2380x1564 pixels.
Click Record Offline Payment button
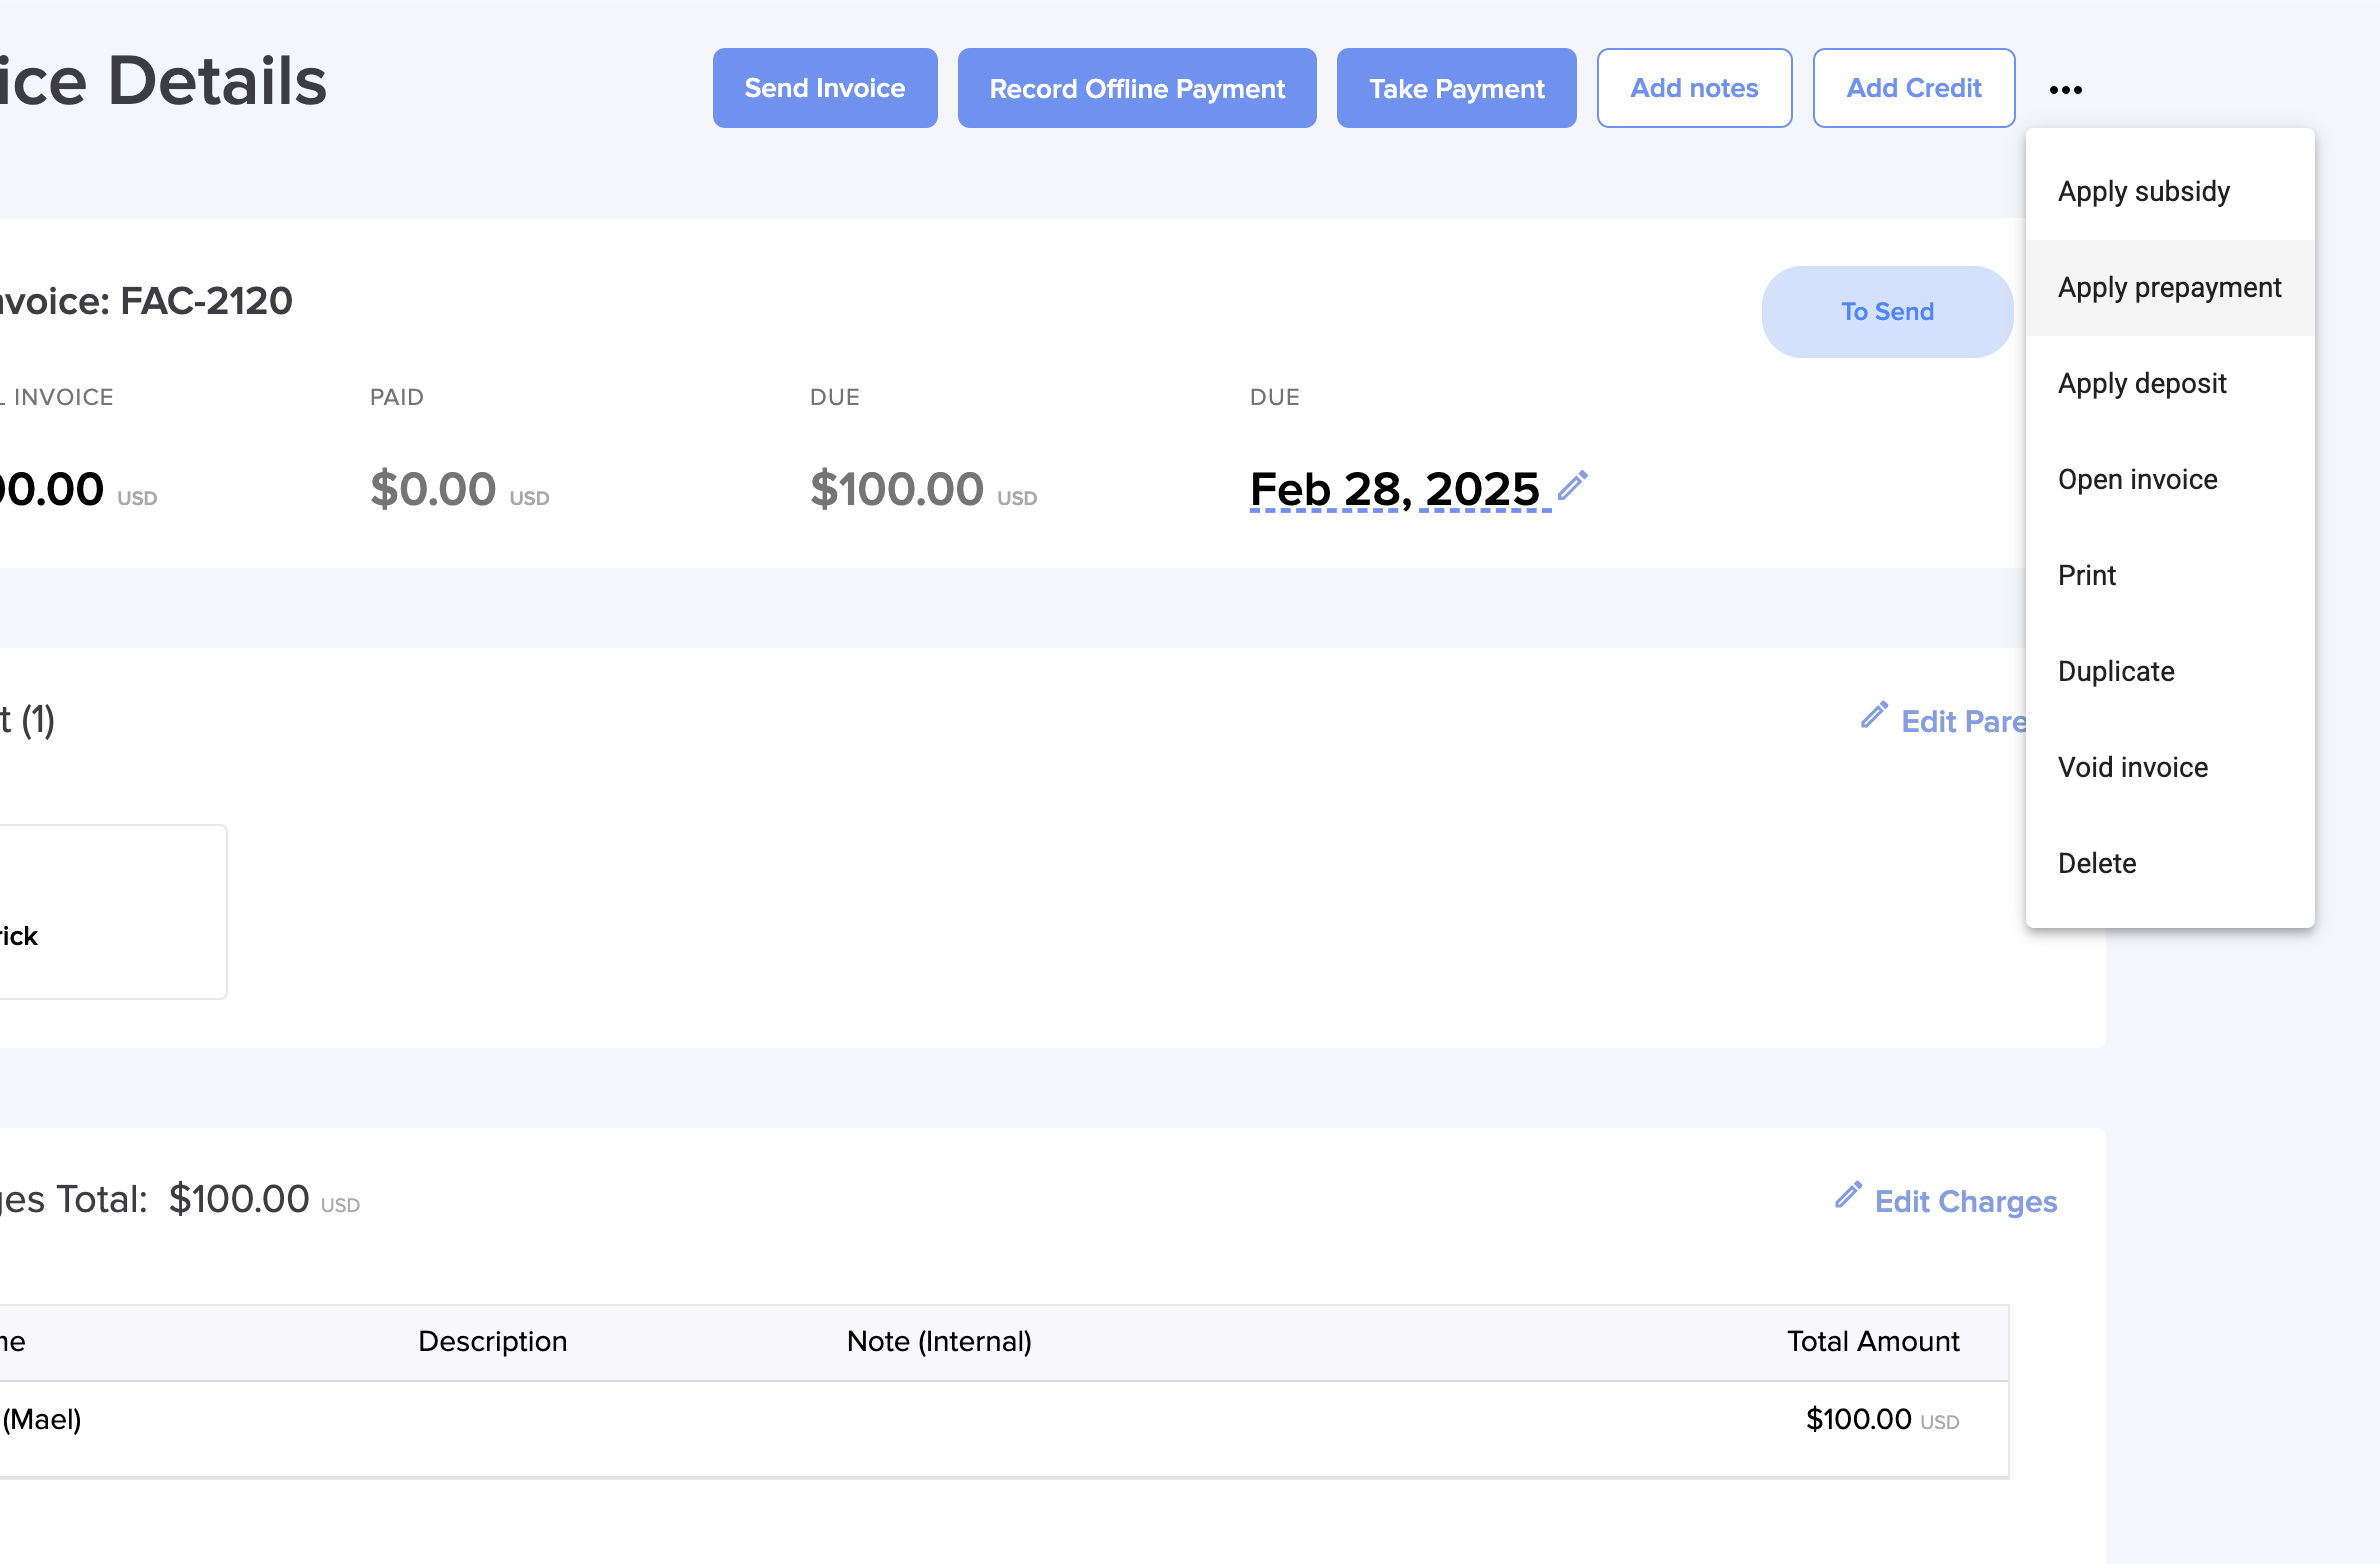point(1136,89)
